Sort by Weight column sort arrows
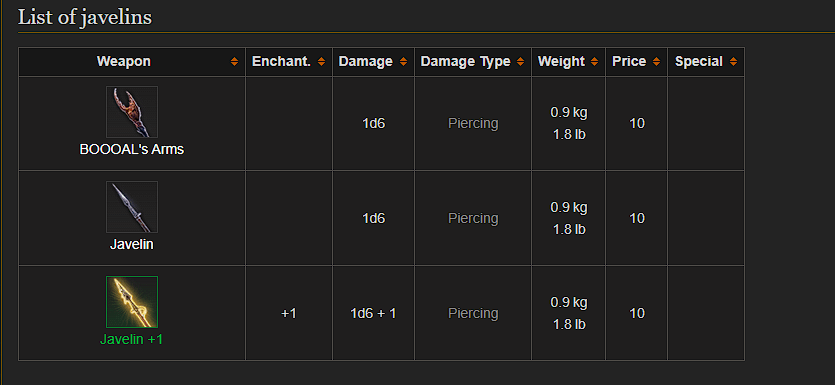 point(594,62)
